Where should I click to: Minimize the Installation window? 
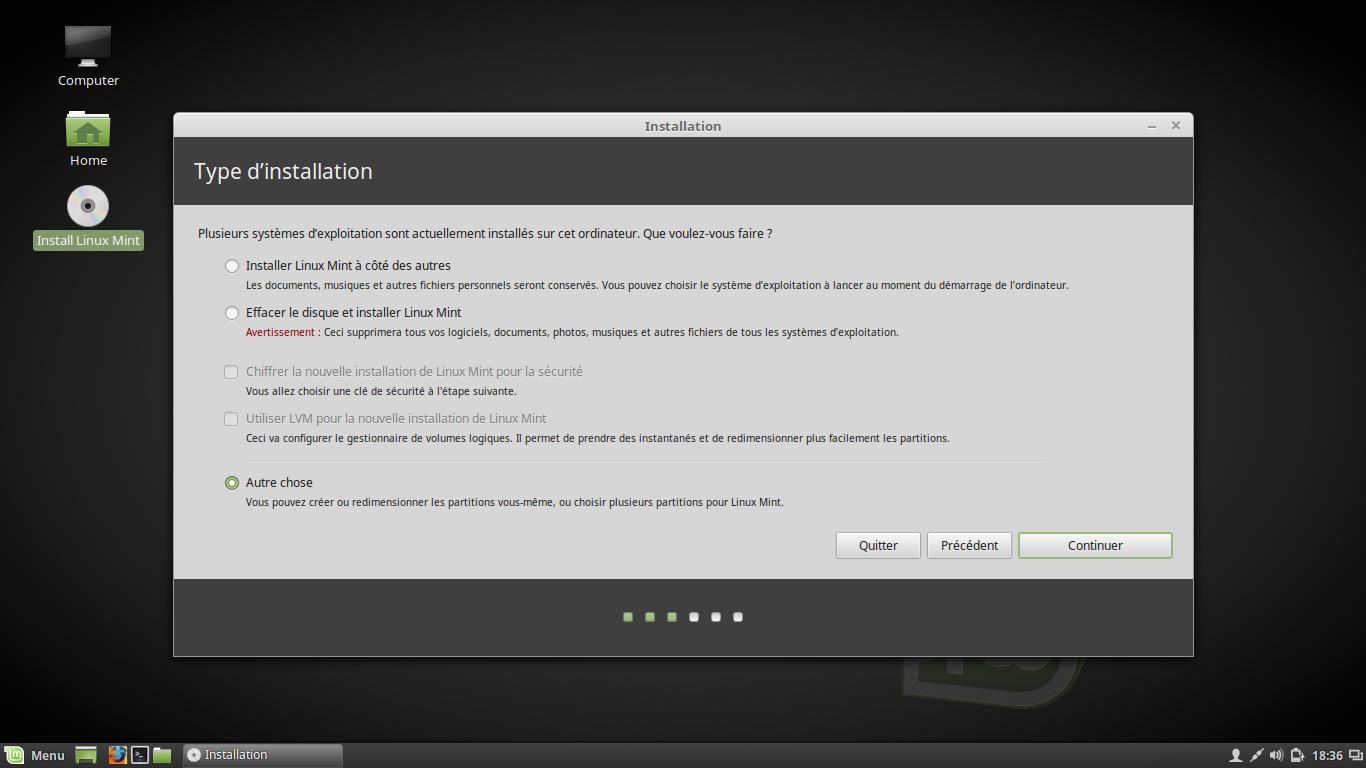click(1152, 126)
